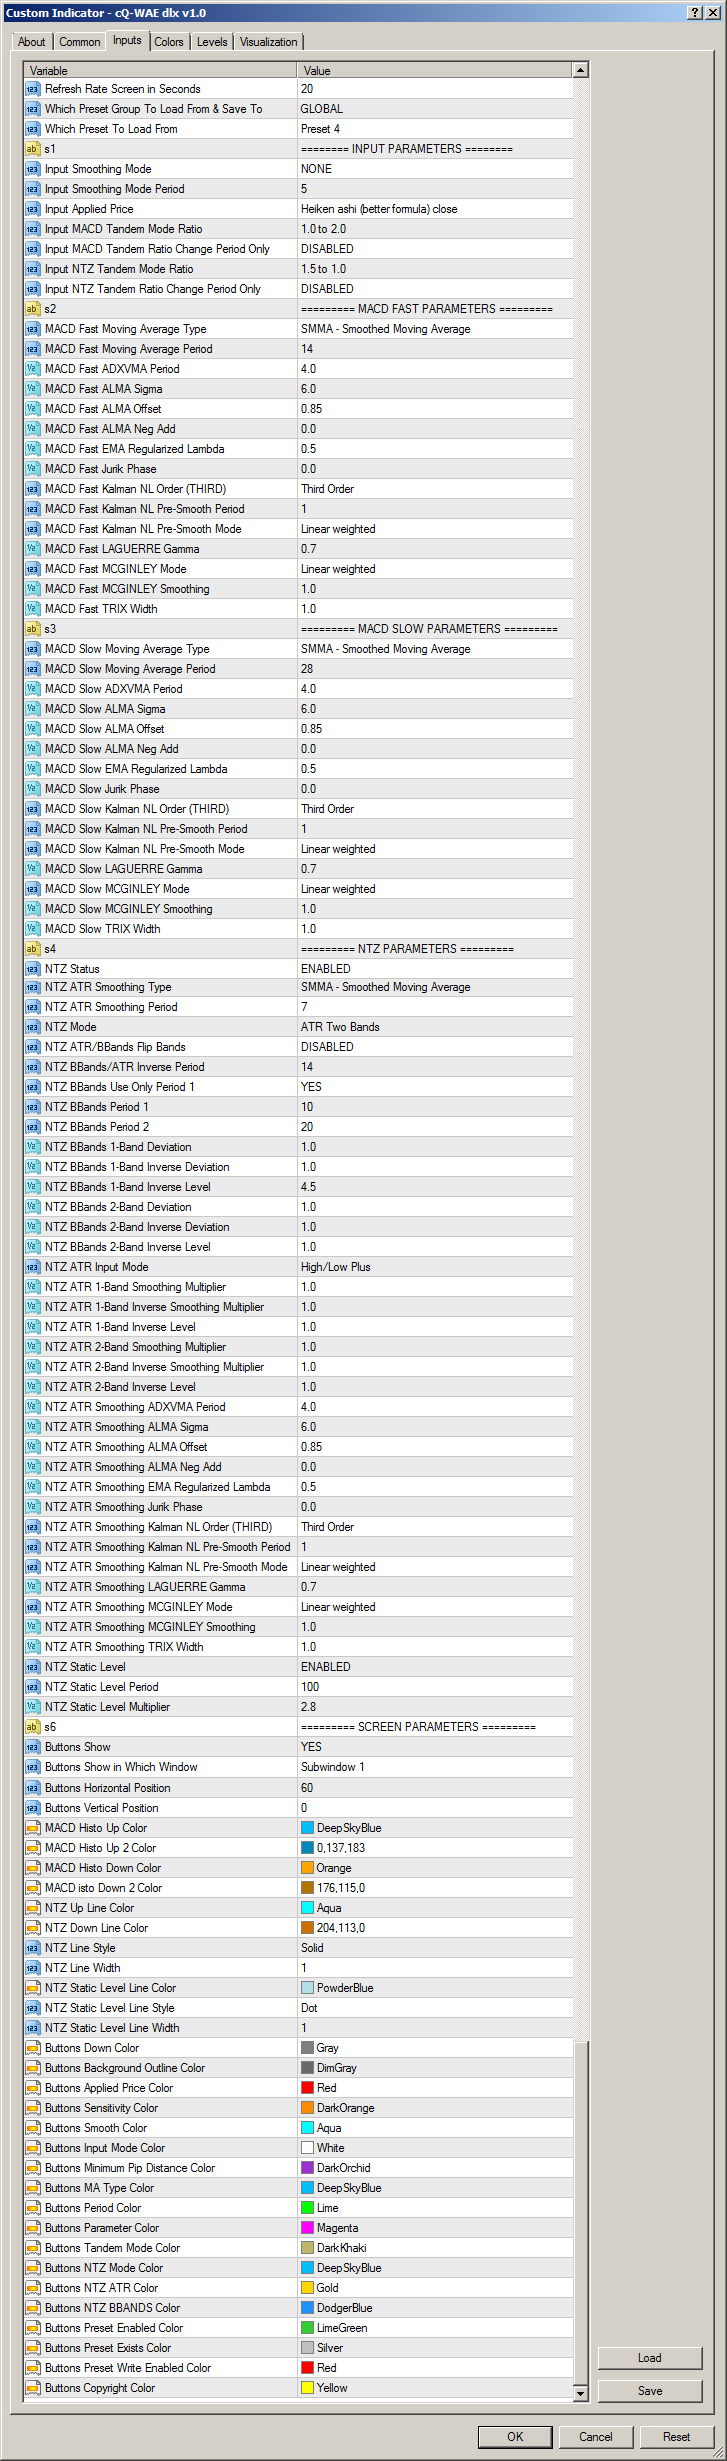
Task: Click the scrollbar down arrow of the inputs list
Action: (580, 2394)
